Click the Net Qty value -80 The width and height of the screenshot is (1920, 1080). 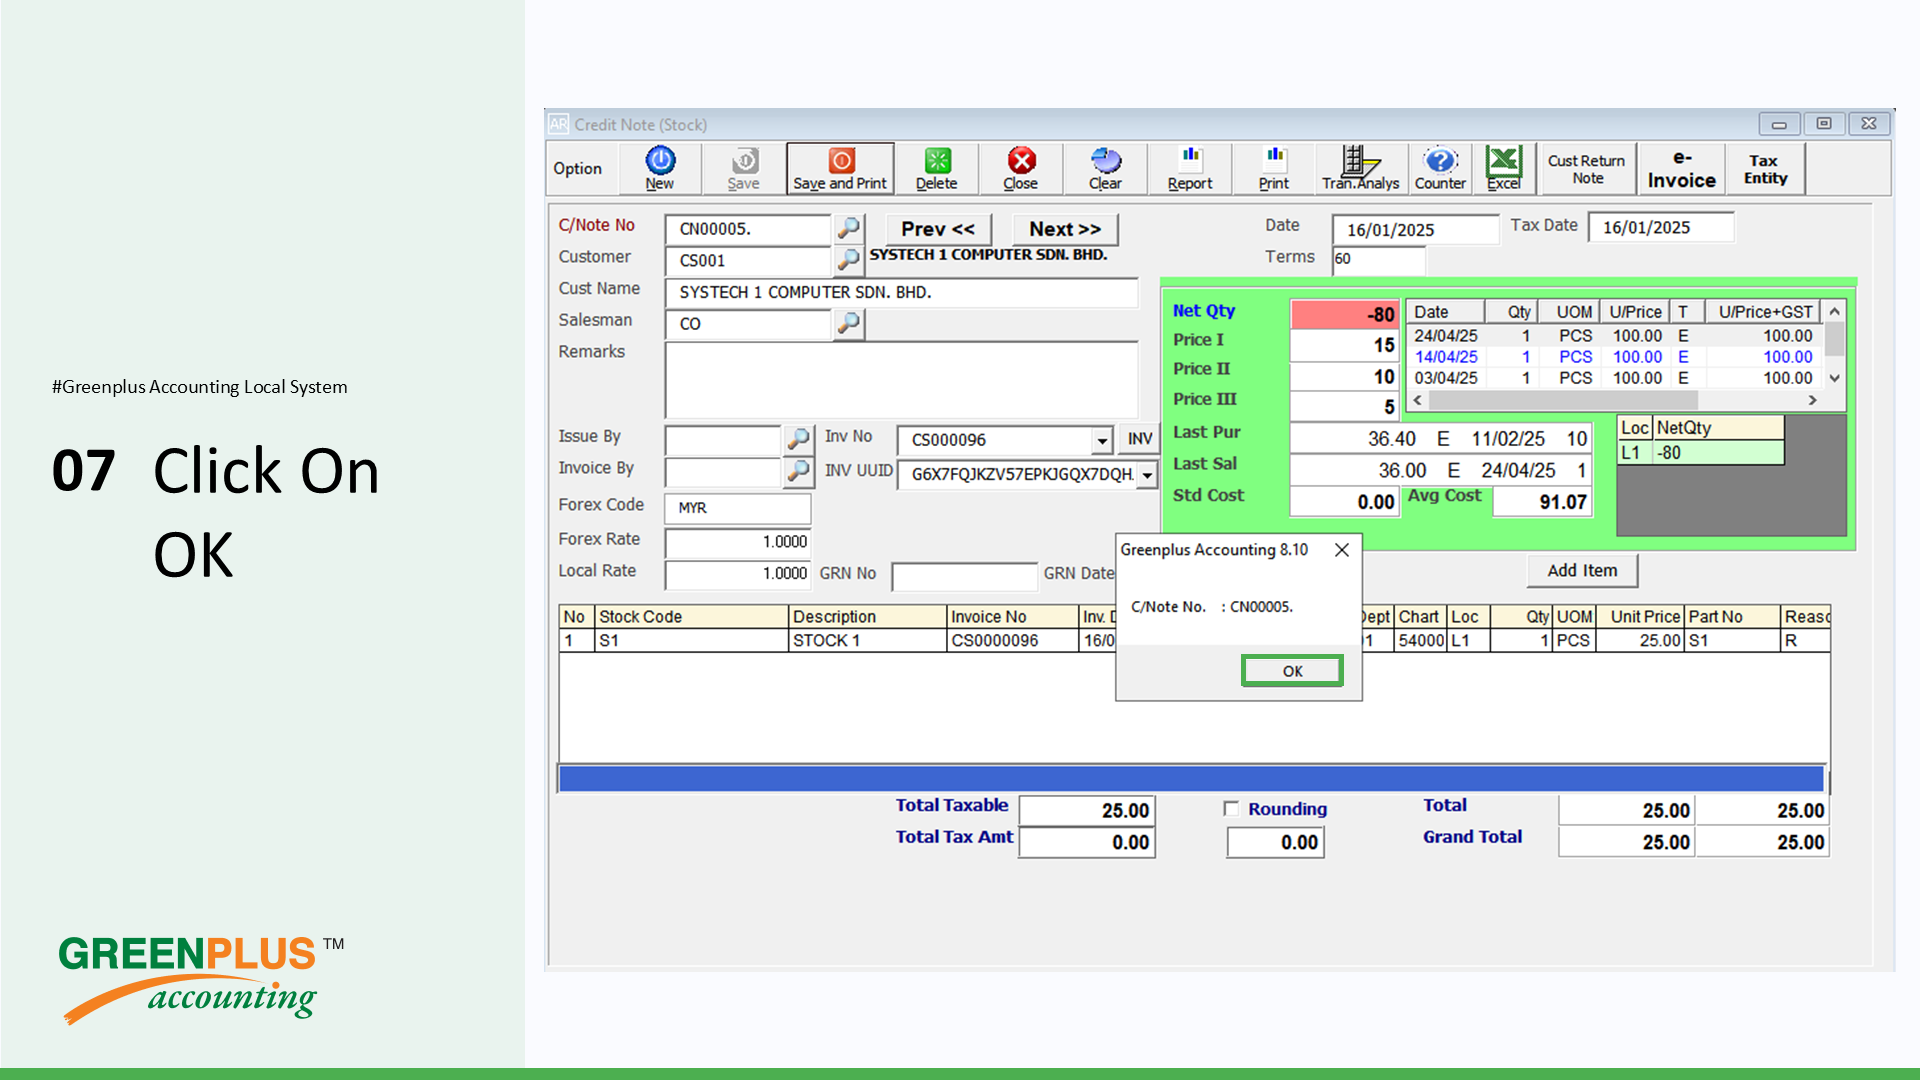click(x=1344, y=315)
